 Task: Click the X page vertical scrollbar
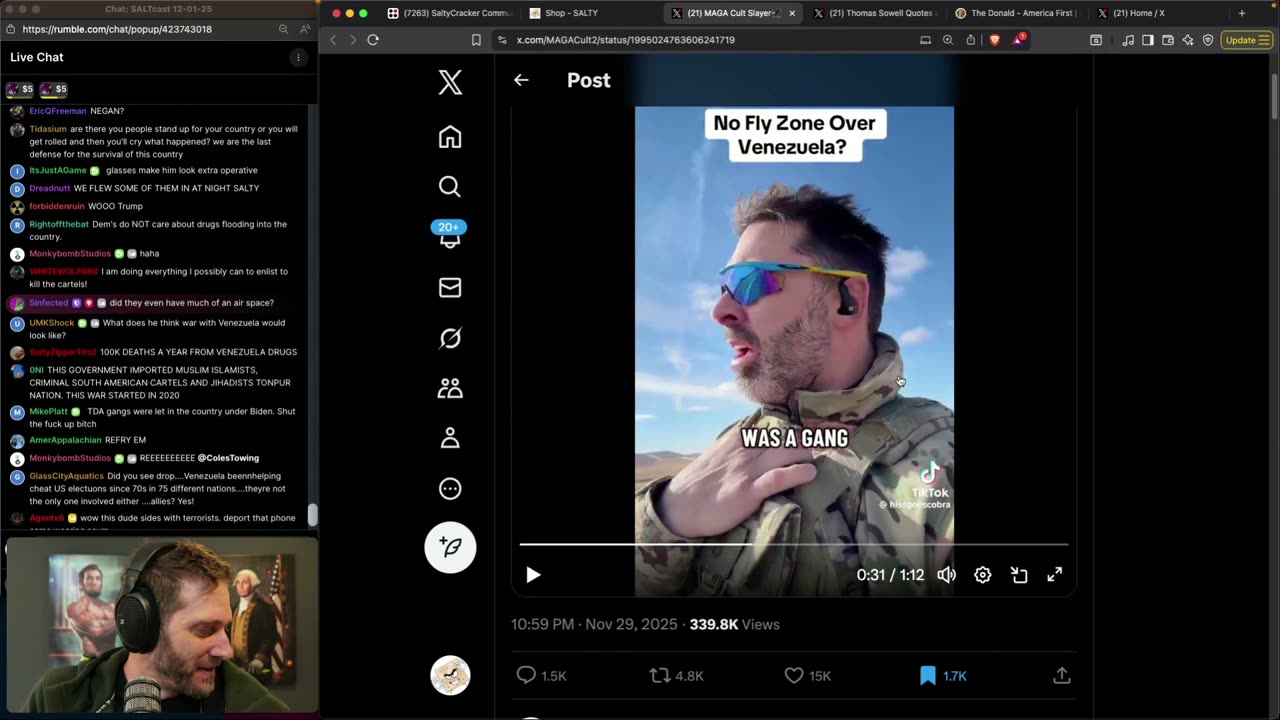[1274, 95]
